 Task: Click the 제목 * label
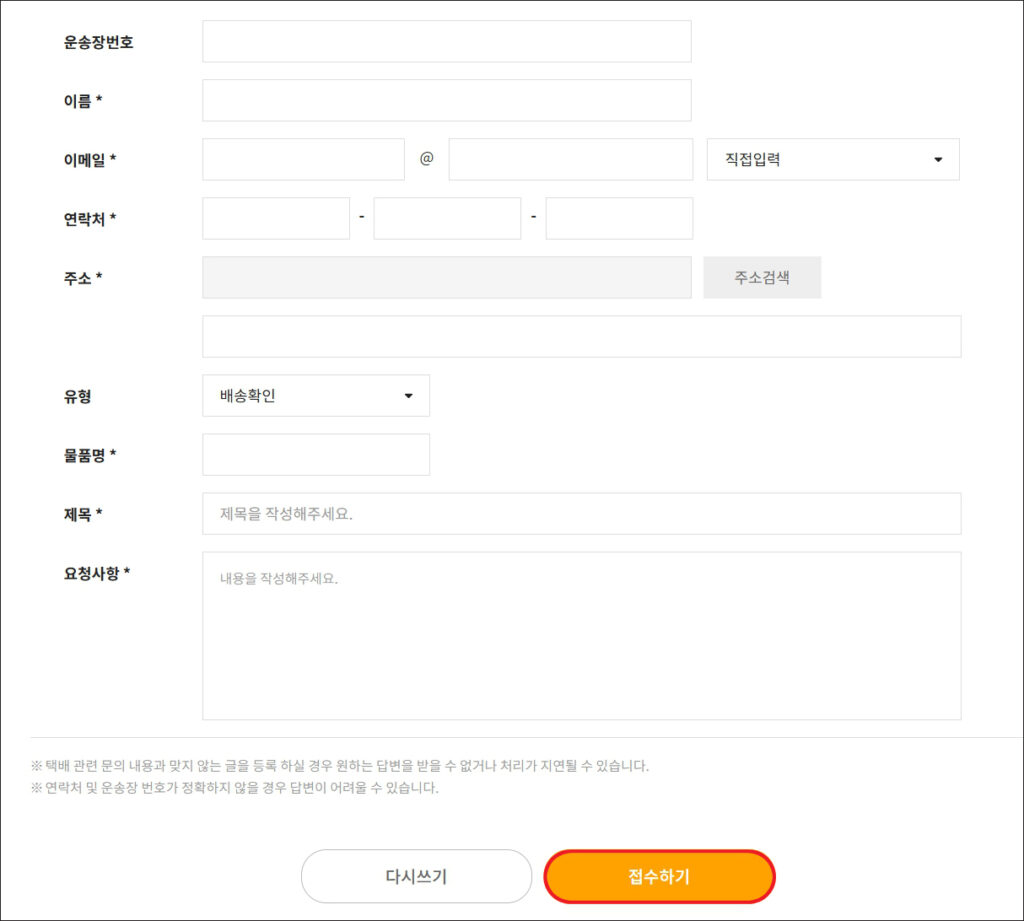pyautogui.click(x=83, y=515)
